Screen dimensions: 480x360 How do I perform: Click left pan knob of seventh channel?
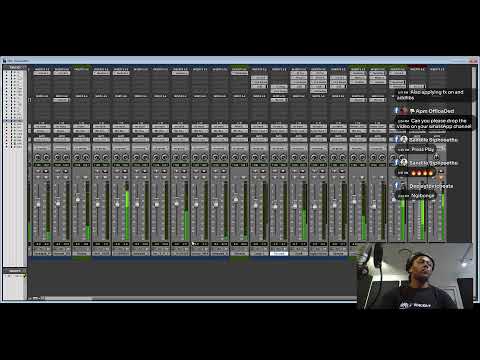point(156,157)
